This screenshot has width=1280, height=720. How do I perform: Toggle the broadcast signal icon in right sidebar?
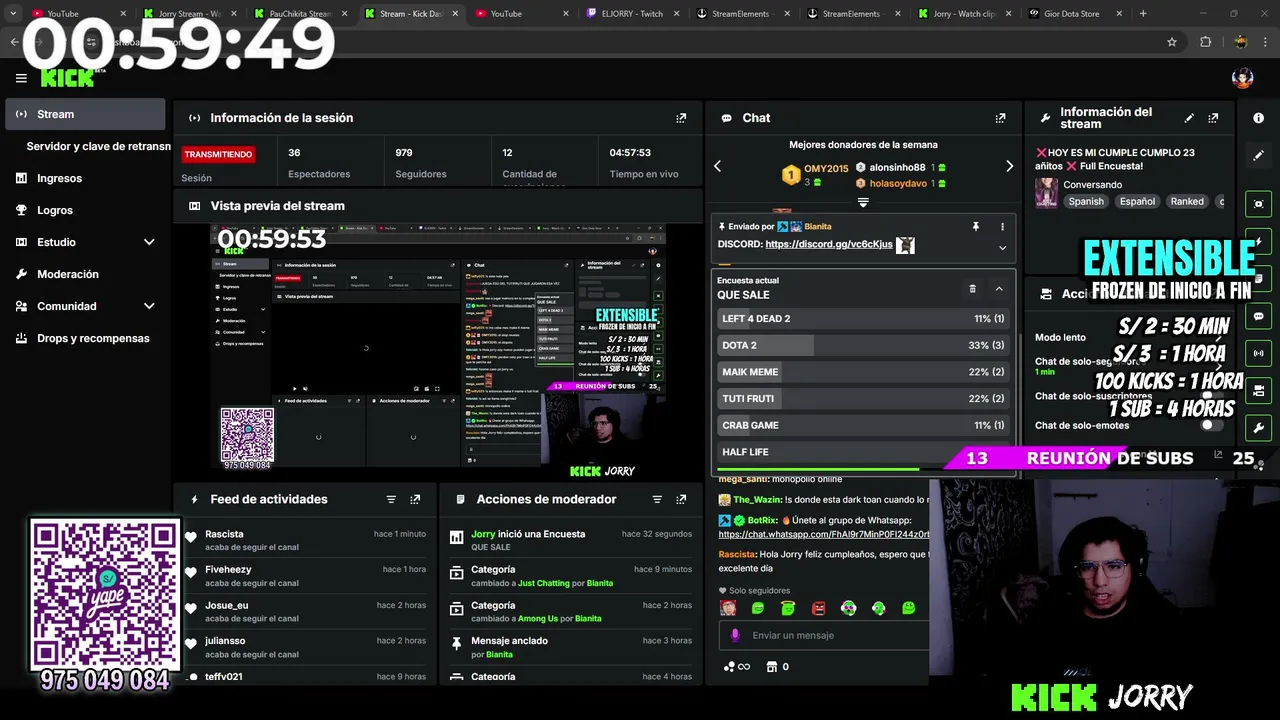coord(1258,353)
